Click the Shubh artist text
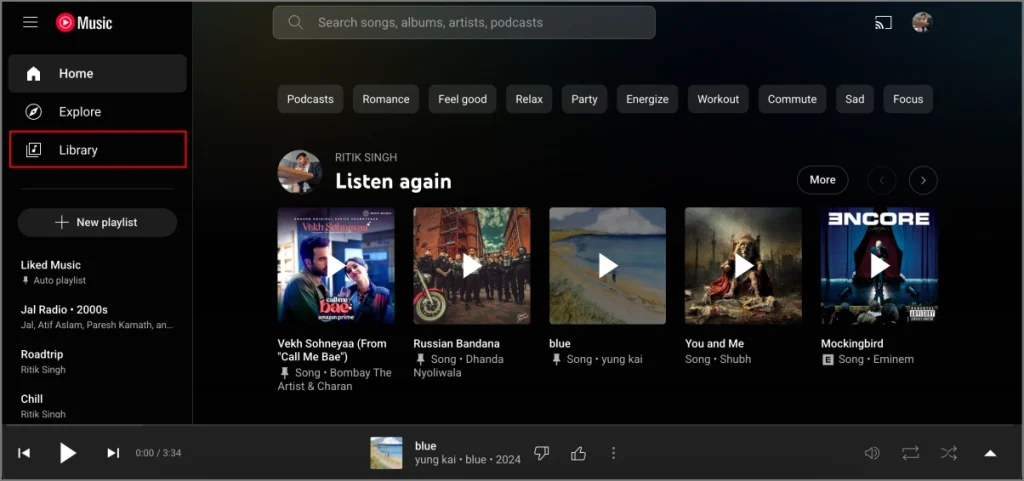This screenshot has height=481, width=1024. 735,360
